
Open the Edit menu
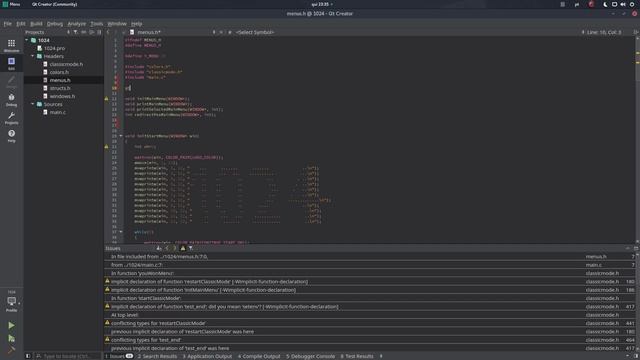coord(21,24)
